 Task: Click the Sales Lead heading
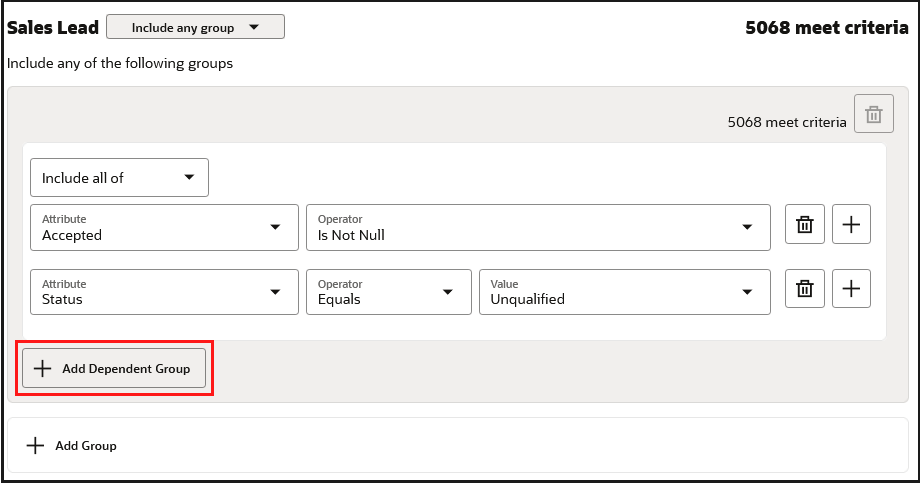53,28
